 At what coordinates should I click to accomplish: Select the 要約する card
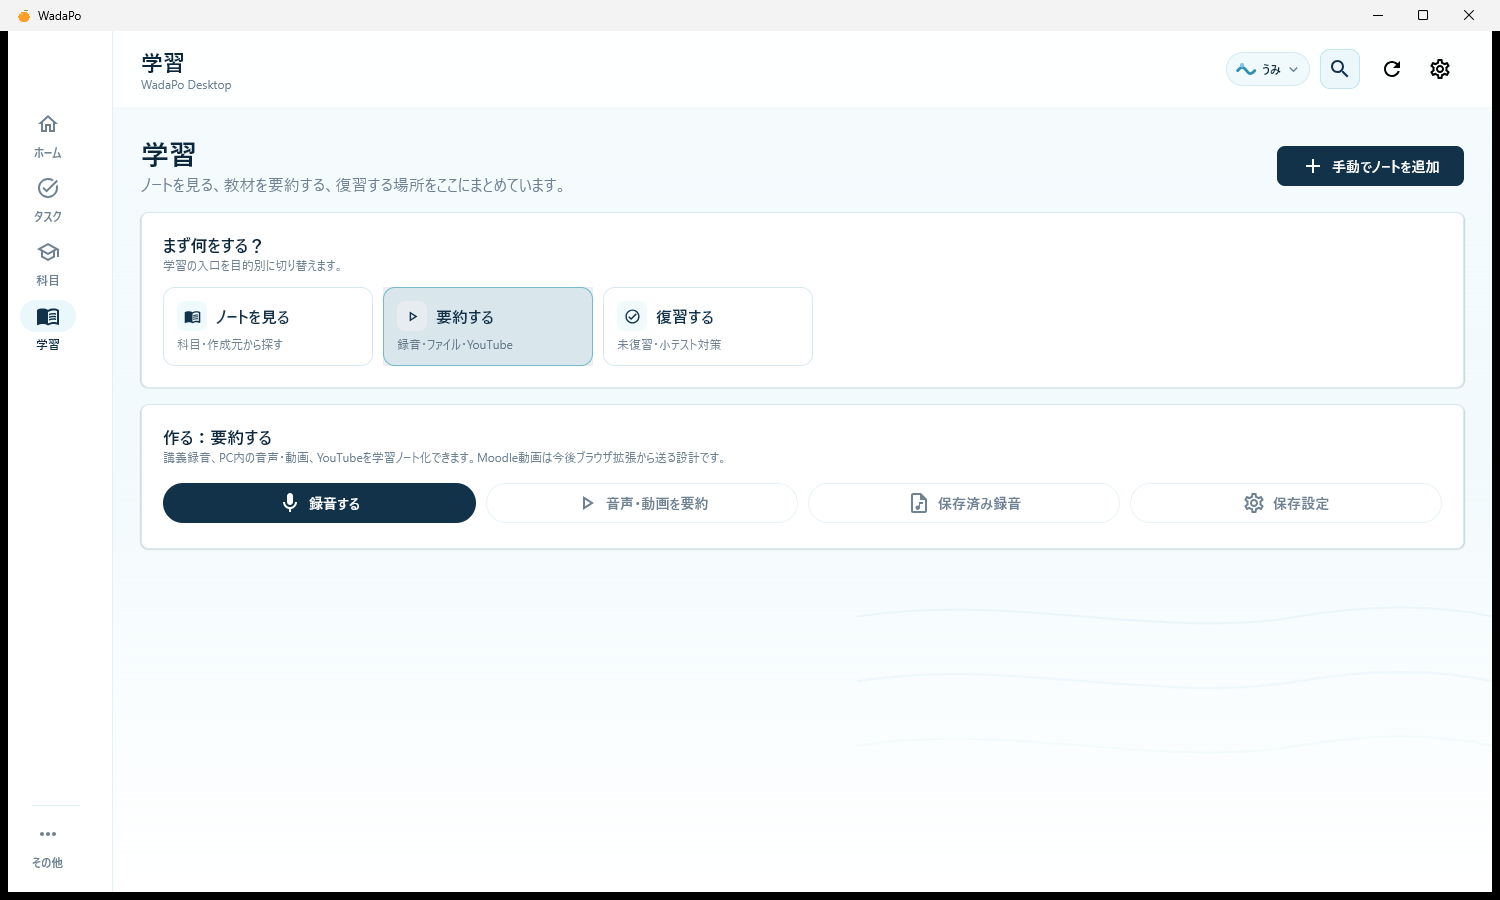coord(488,327)
